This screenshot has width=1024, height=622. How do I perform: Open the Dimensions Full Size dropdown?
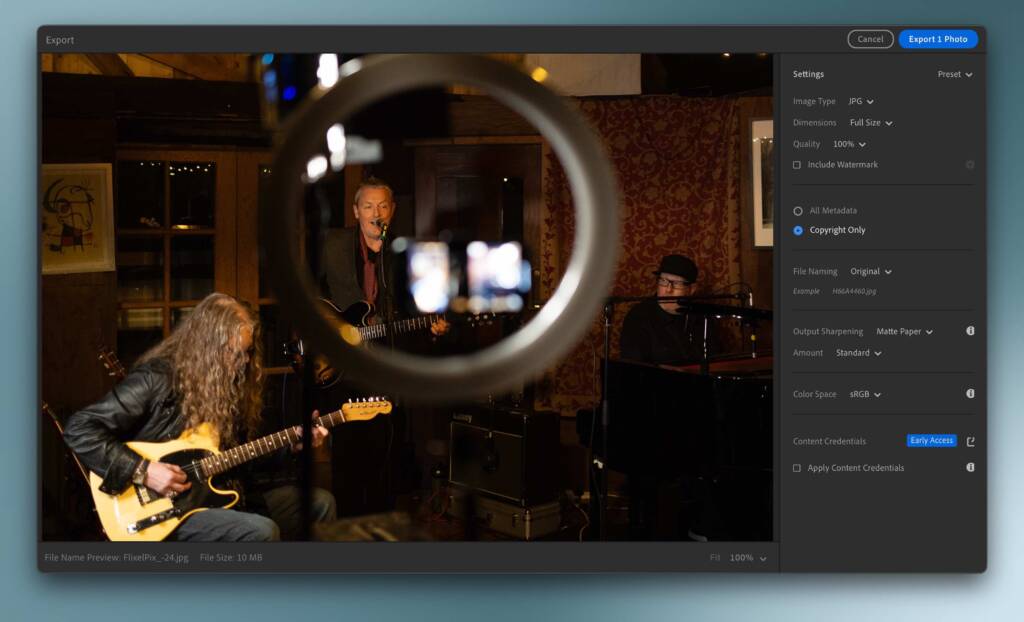coord(871,123)
